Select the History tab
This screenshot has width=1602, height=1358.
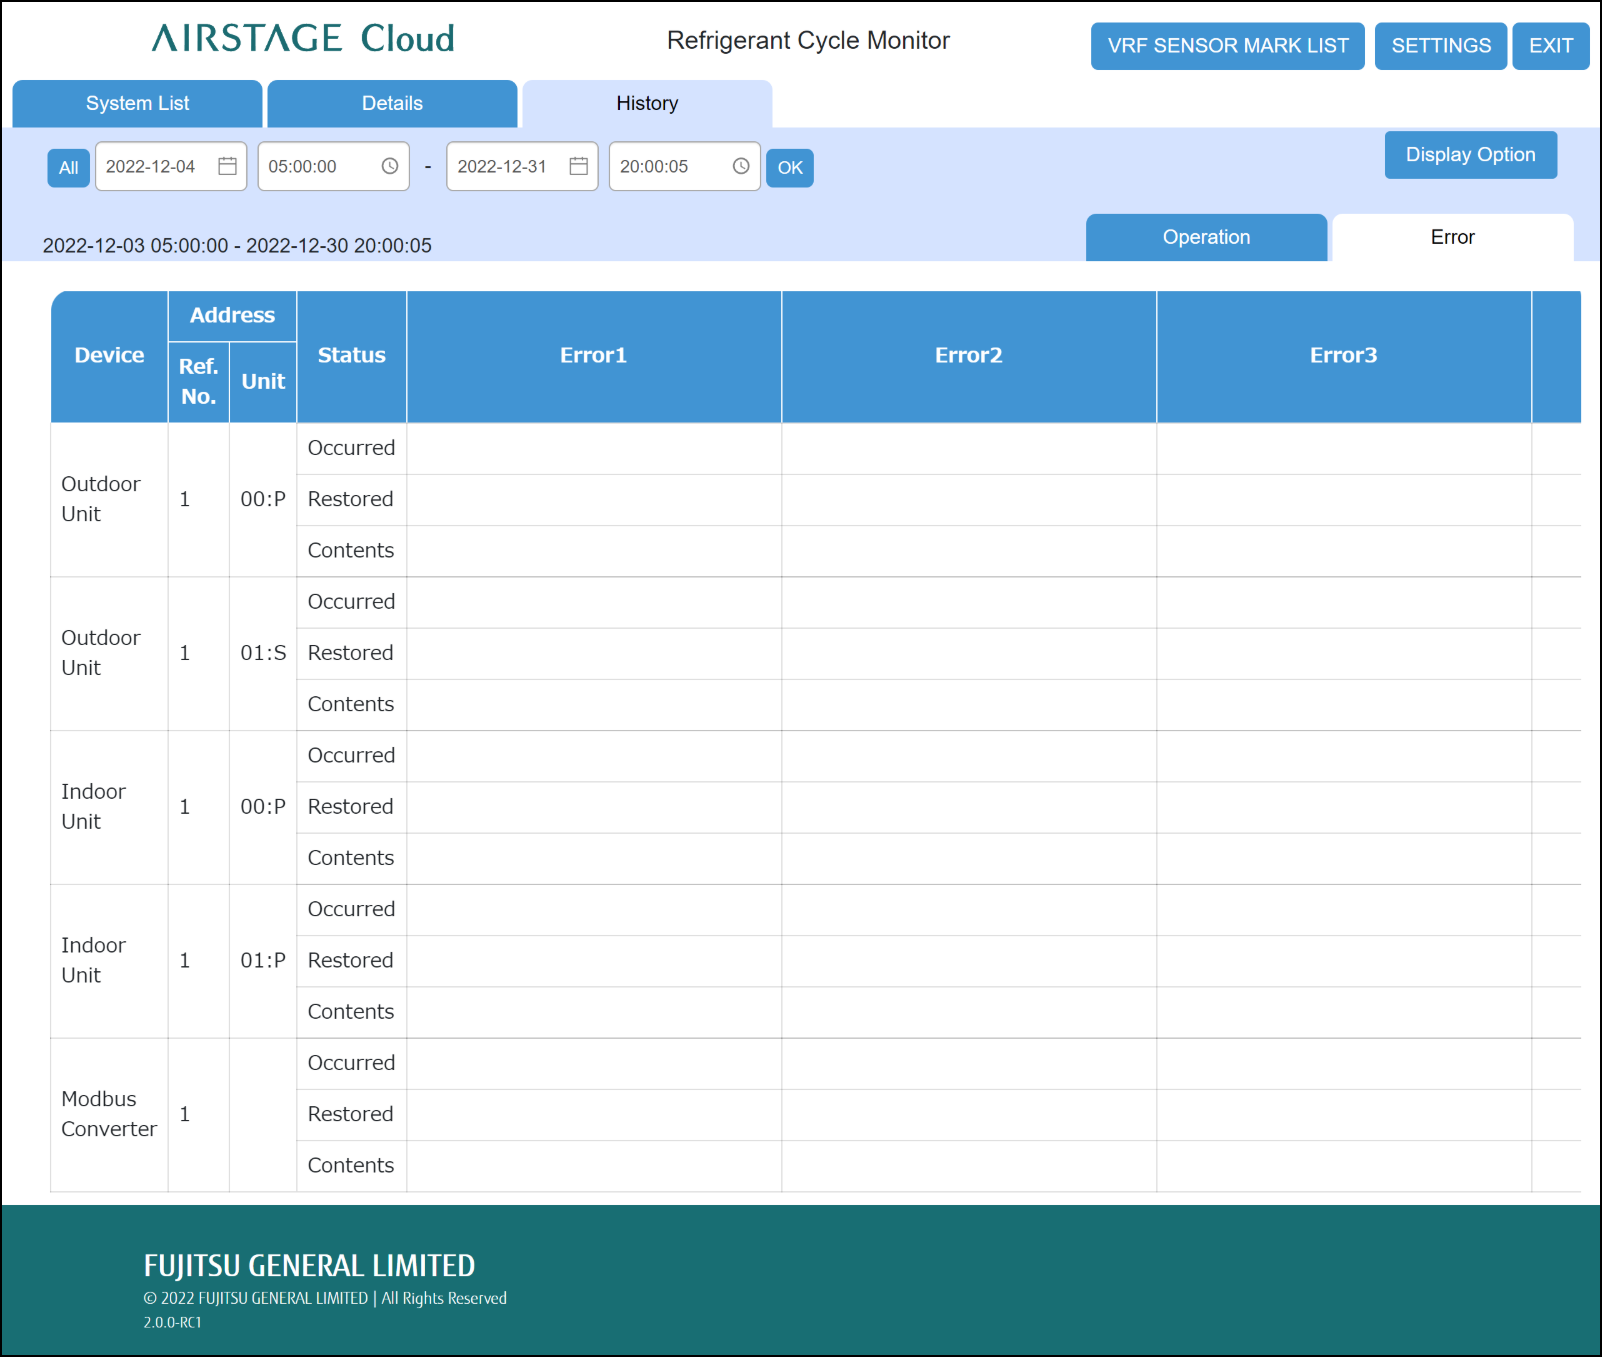tap(647, 104)
